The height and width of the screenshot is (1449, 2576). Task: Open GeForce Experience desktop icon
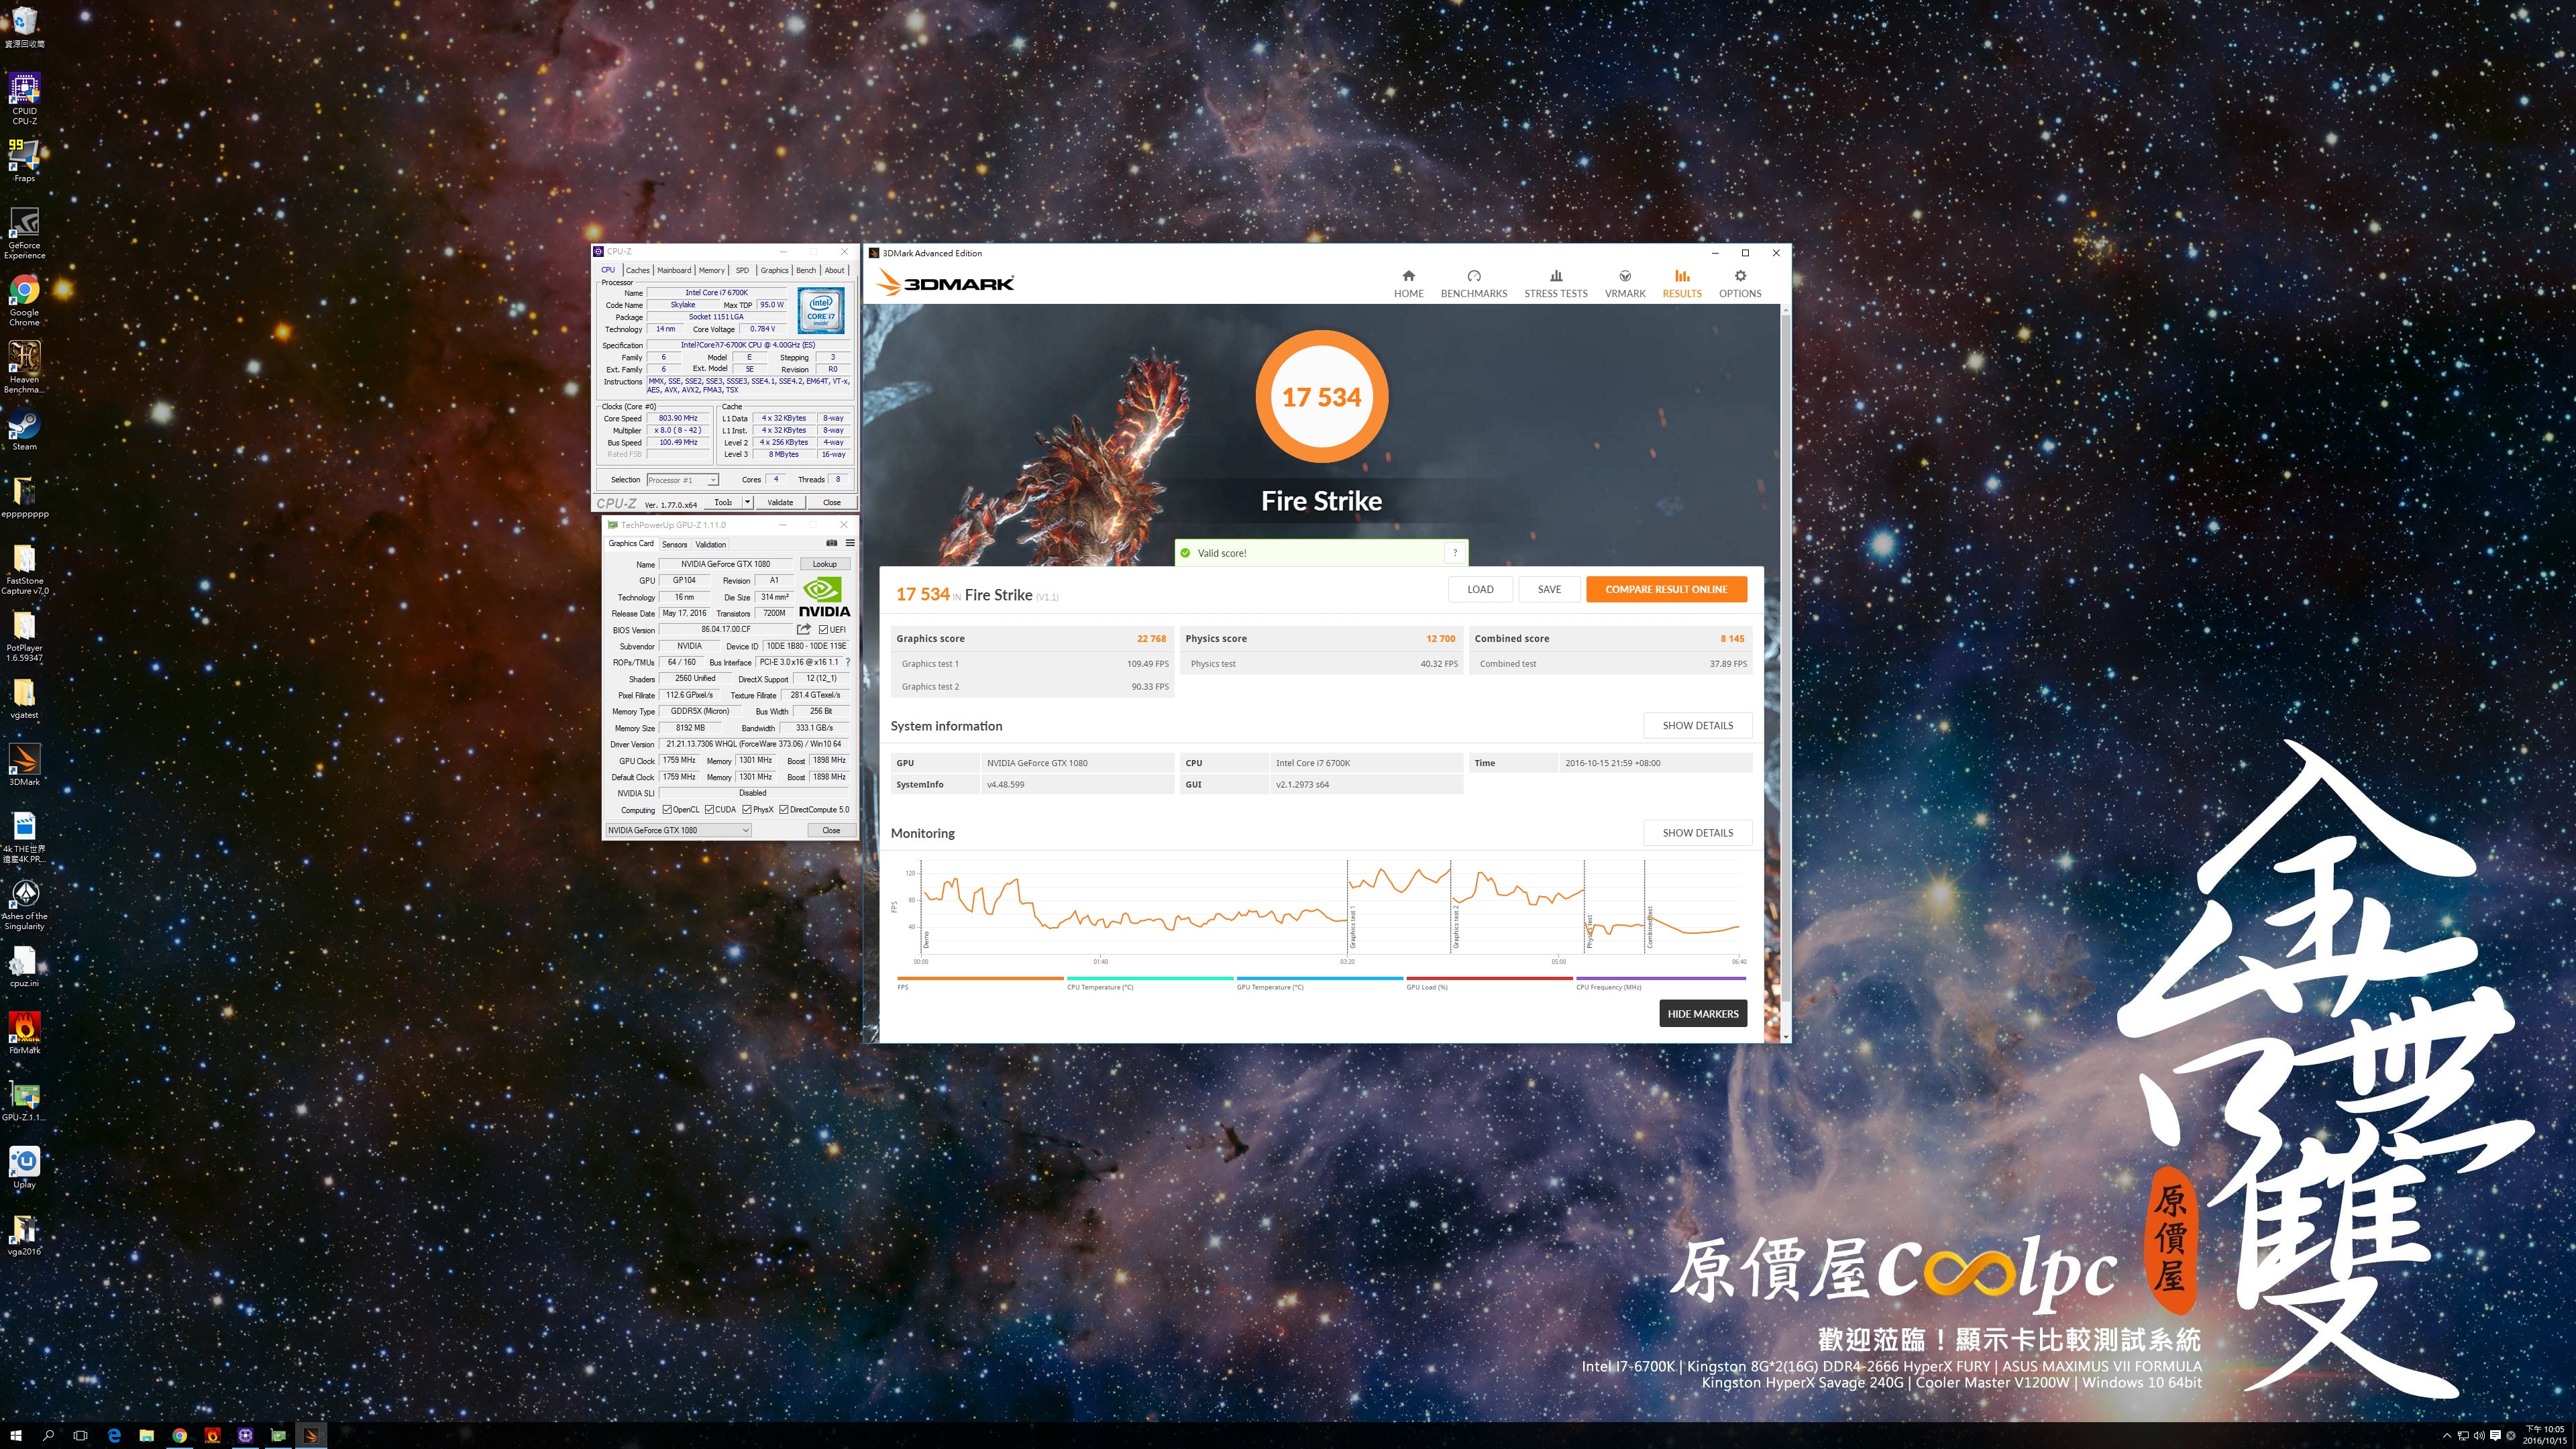point(24,233)
